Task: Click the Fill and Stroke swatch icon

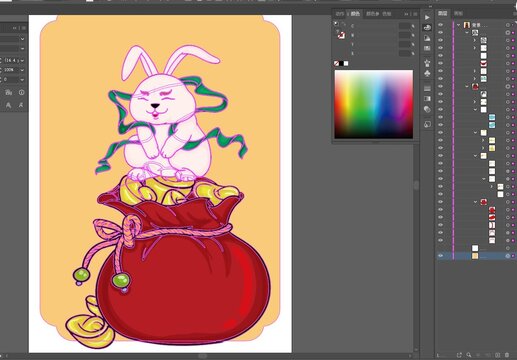Action: click(x=336, y=24)
